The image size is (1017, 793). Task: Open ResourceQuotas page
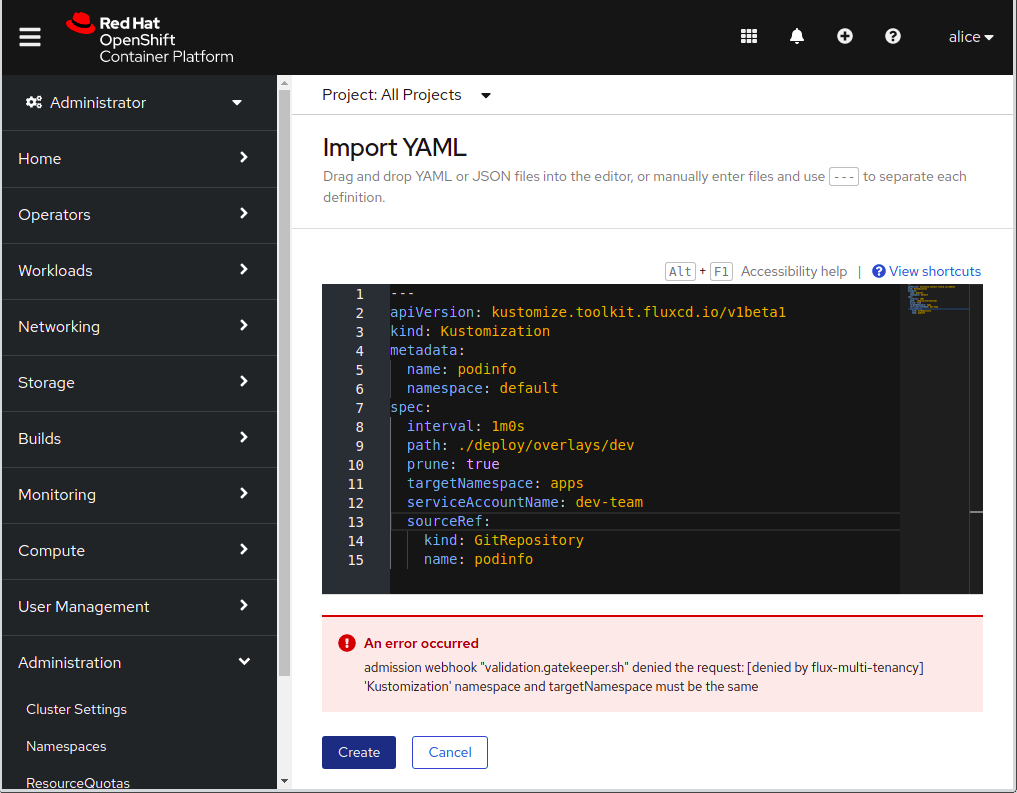[x=78, y=783]
